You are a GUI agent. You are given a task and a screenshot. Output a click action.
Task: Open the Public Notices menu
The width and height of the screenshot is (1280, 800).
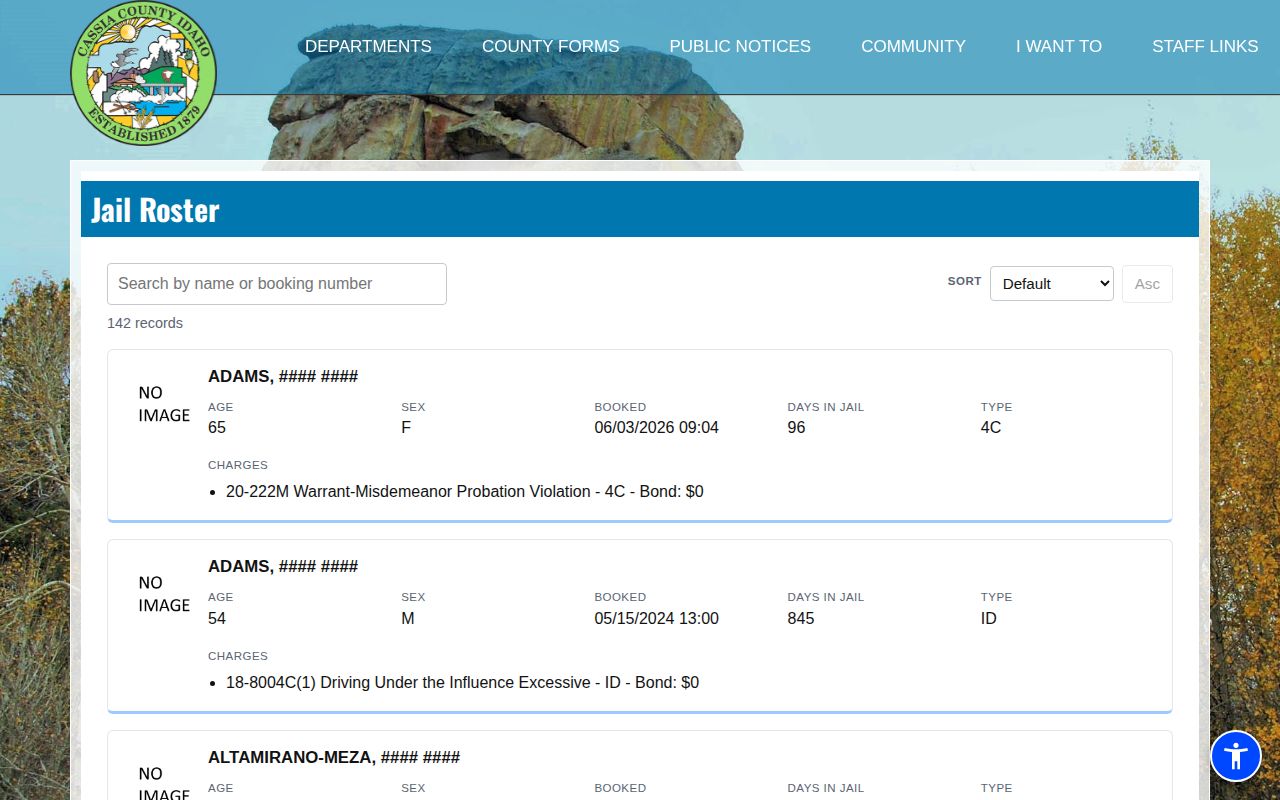[x=740, y=46]
